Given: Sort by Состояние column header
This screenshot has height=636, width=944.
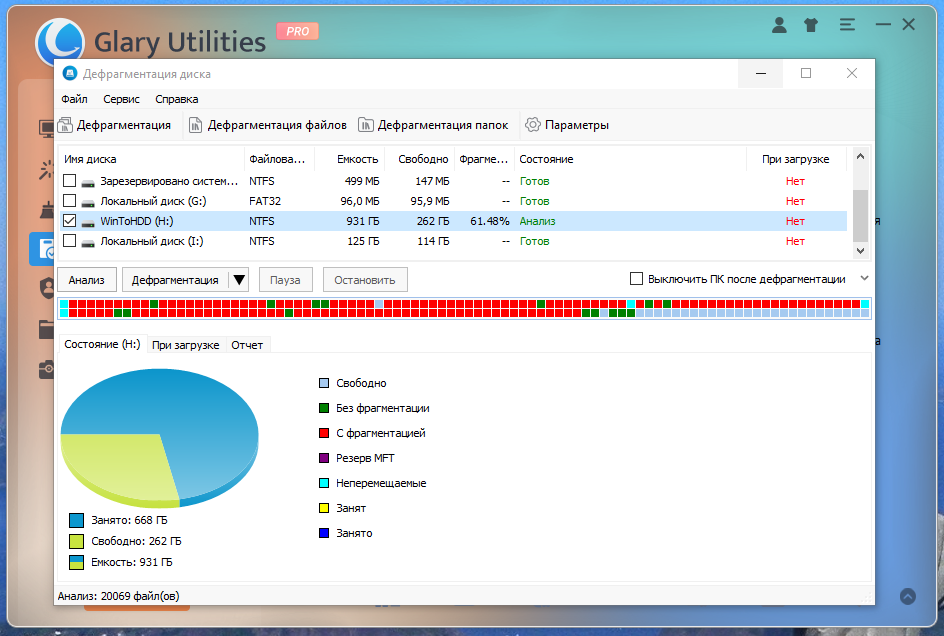Looking at the screenshot, I should coord(630,159).
